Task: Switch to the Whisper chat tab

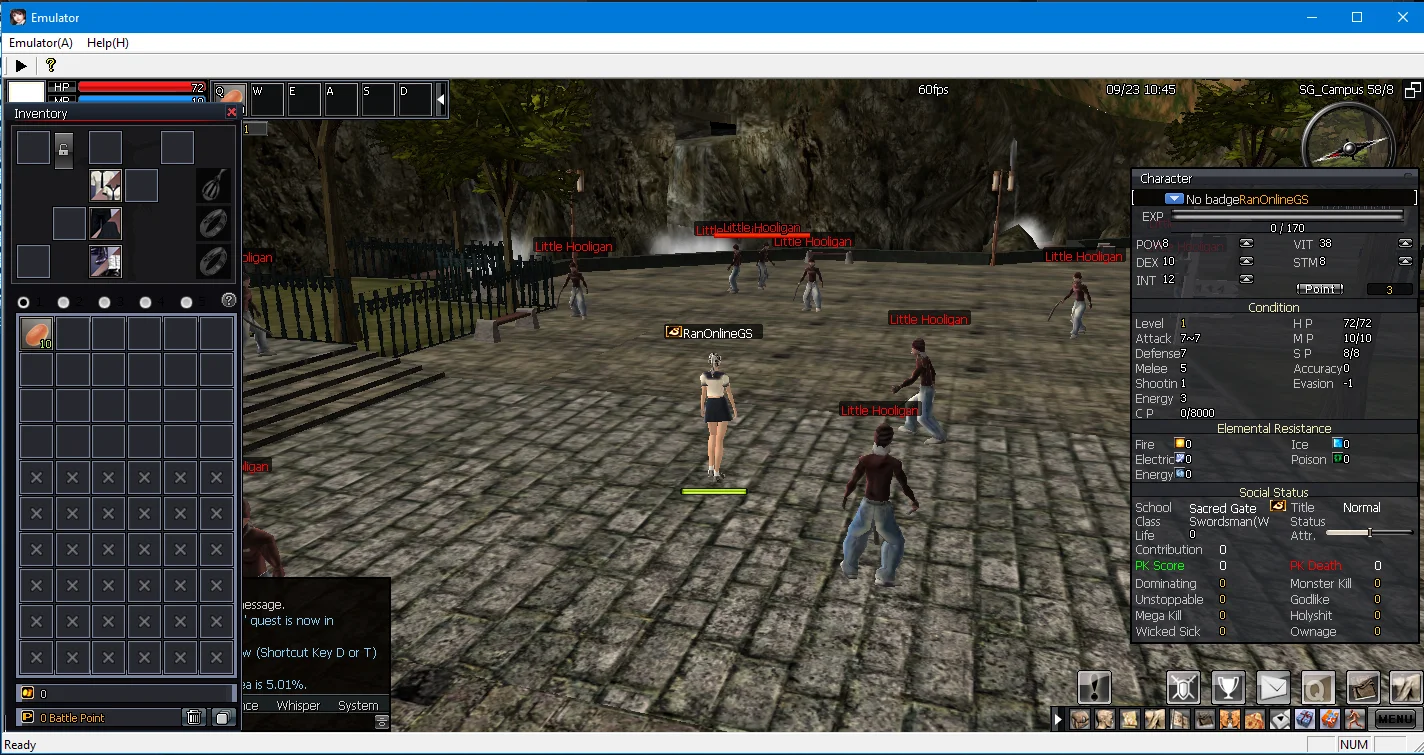Action: tap(298, 705)
